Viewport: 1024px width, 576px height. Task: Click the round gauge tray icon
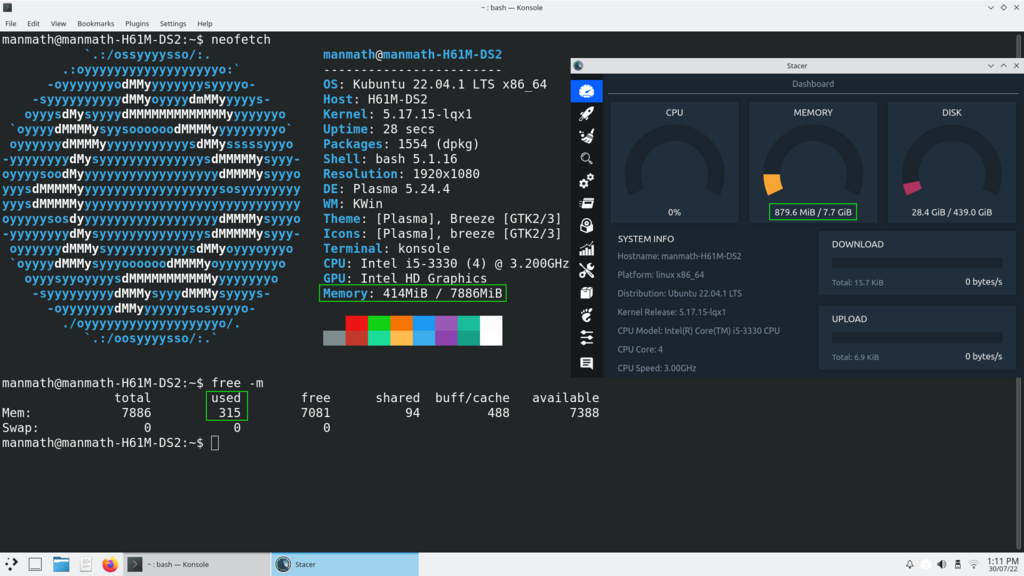coord(925,564)
